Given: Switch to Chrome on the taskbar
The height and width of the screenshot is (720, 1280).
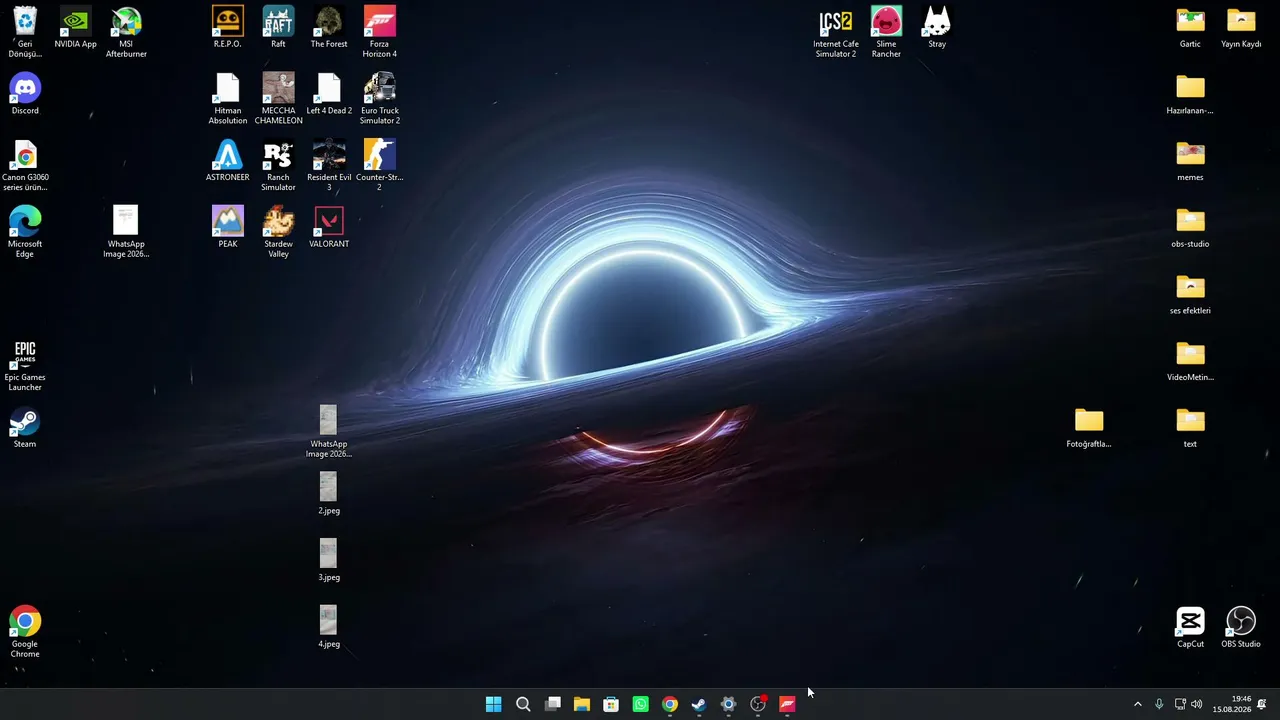Looking at the screenshot, I should (670, 704).
